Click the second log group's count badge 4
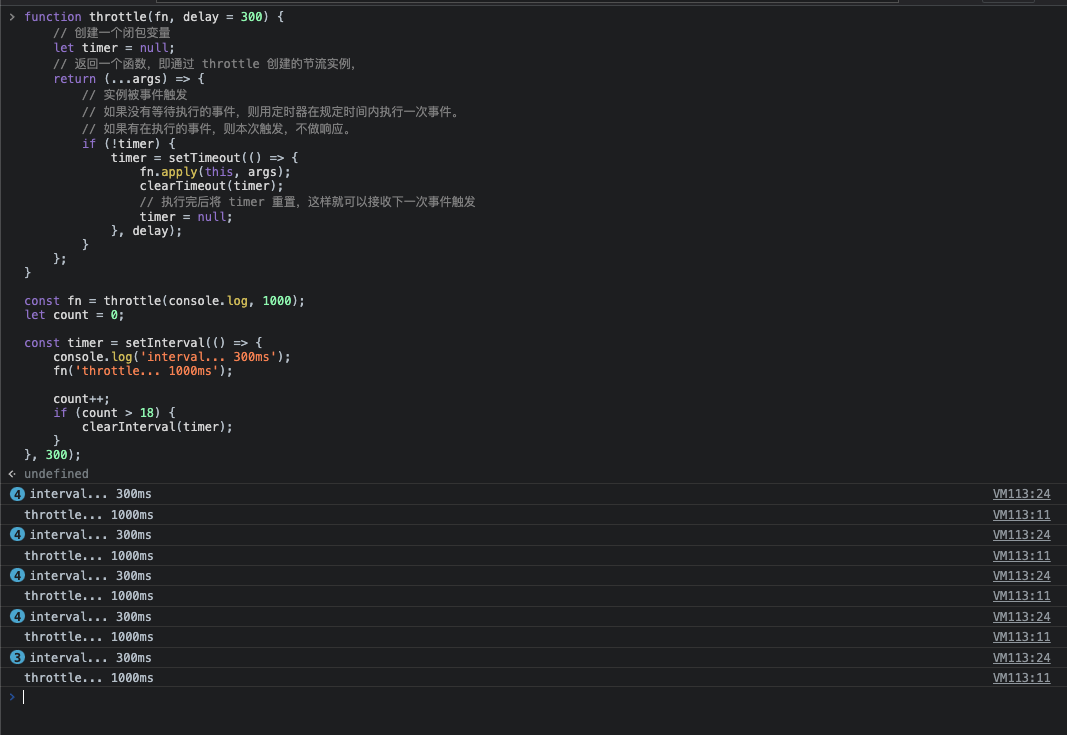This screenshot has width=1067, height=735. (x=17, y=535)
